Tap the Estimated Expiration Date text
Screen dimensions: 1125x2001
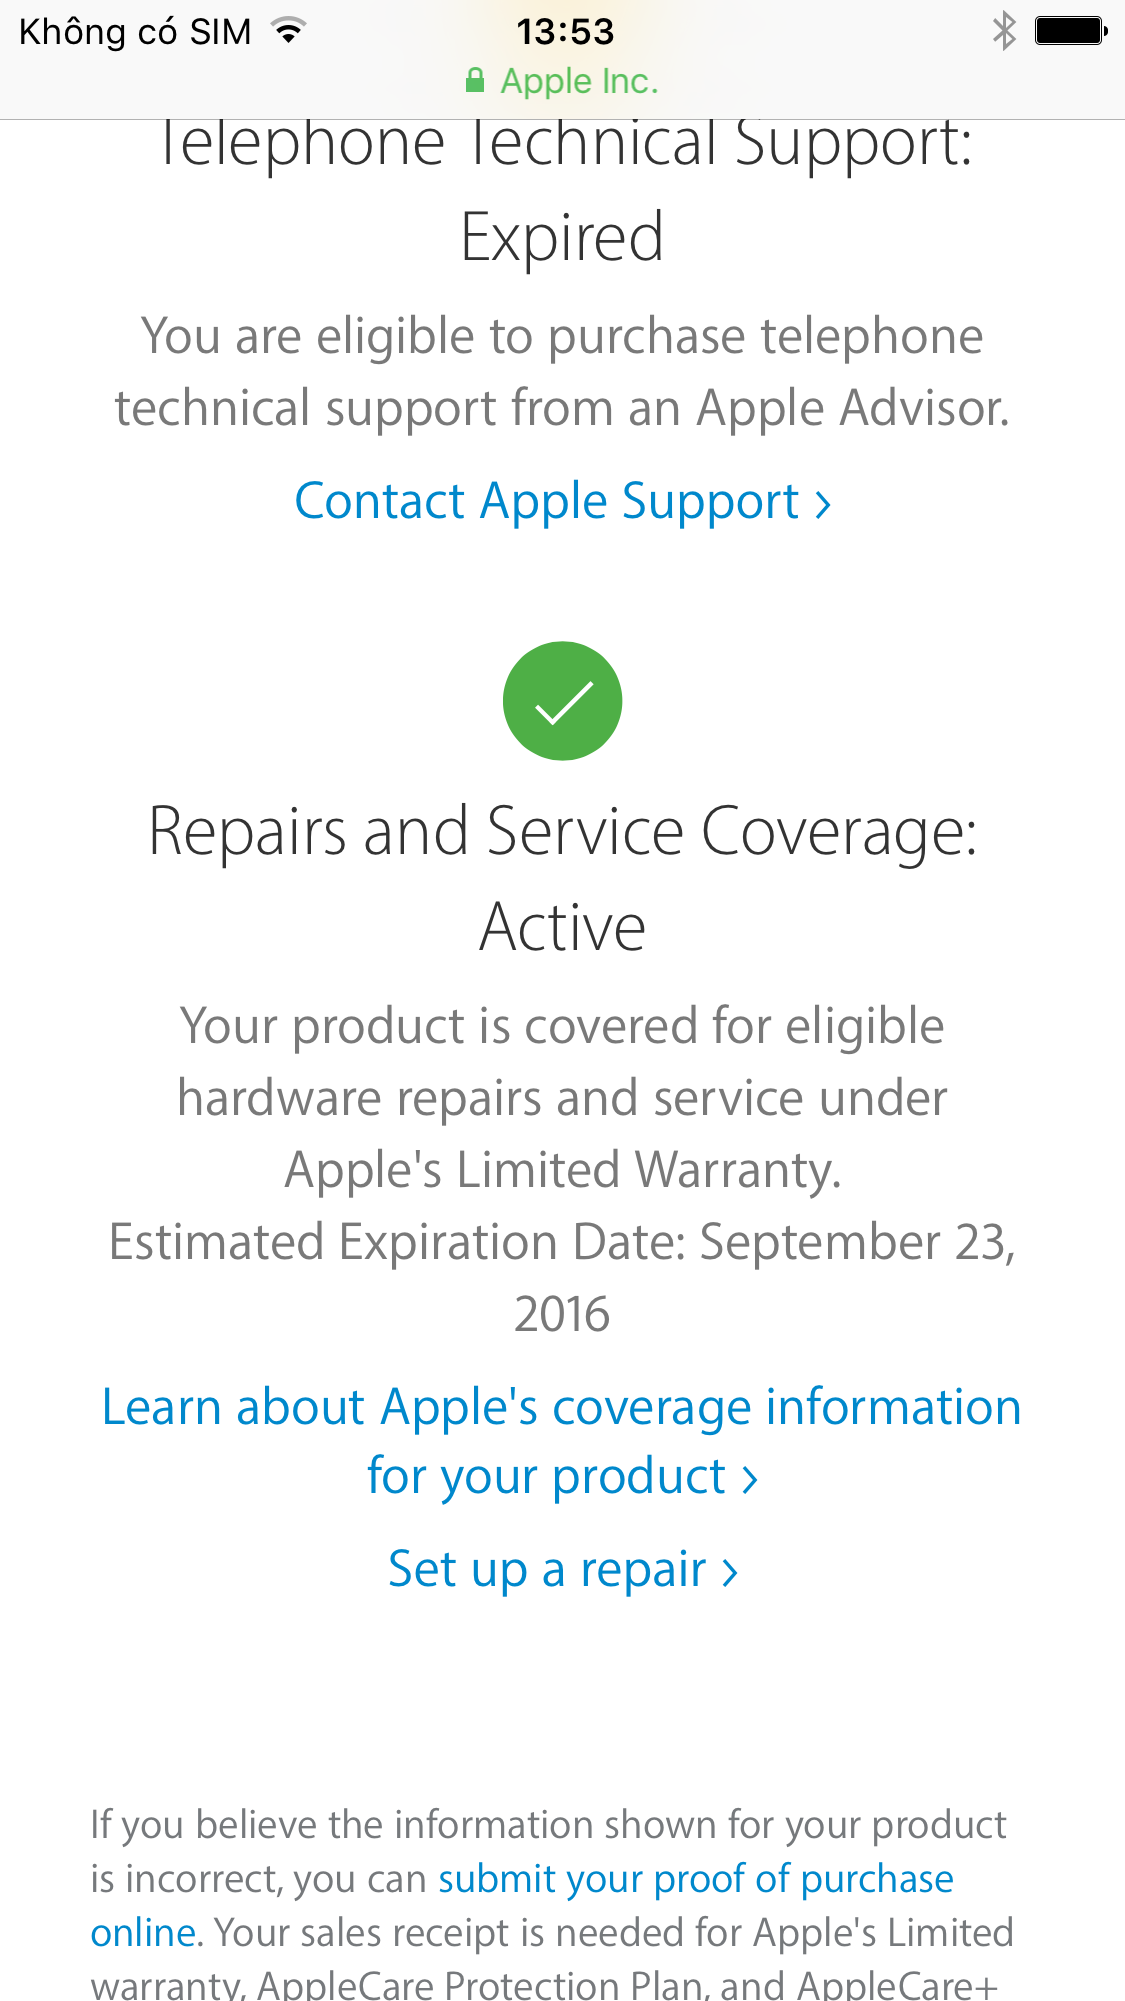[562, 1278]
